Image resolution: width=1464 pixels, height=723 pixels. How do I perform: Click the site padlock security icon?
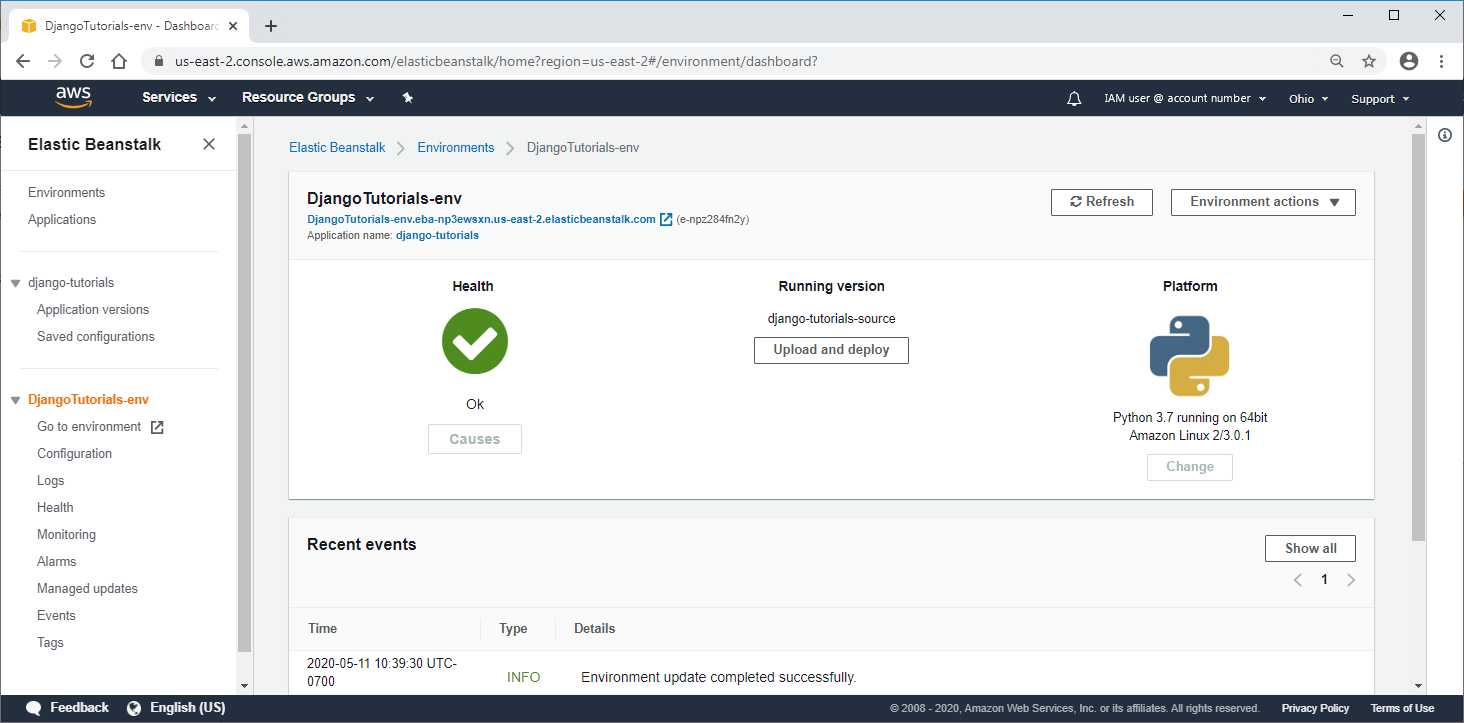click(158, 61)
